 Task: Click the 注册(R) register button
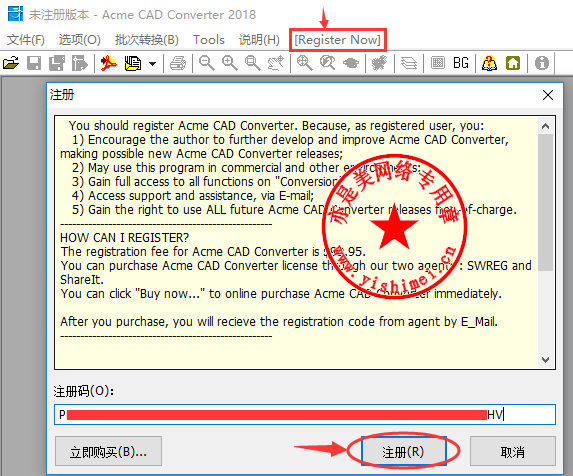[403, 451]
